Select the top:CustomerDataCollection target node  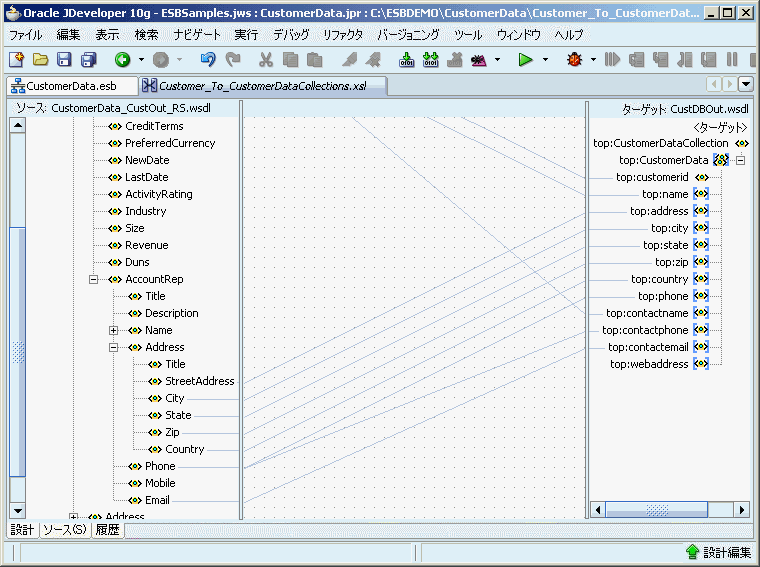coord(661,143)
